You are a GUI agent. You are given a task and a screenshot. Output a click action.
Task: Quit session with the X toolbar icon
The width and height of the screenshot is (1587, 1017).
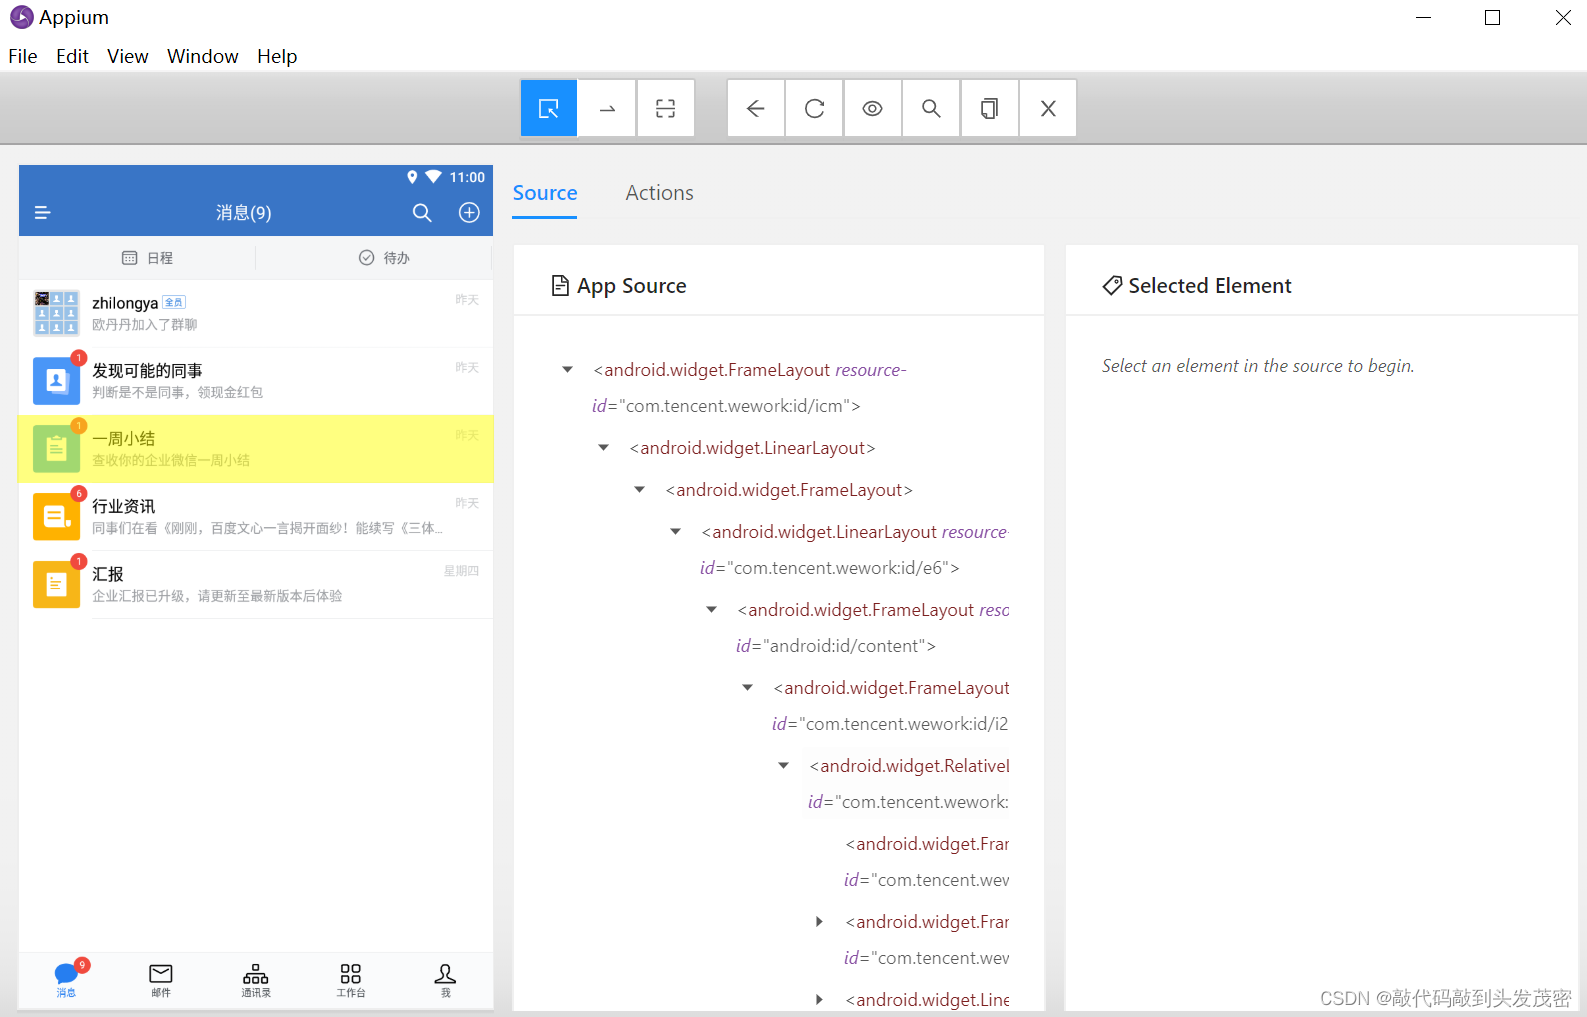[1048, 108]
